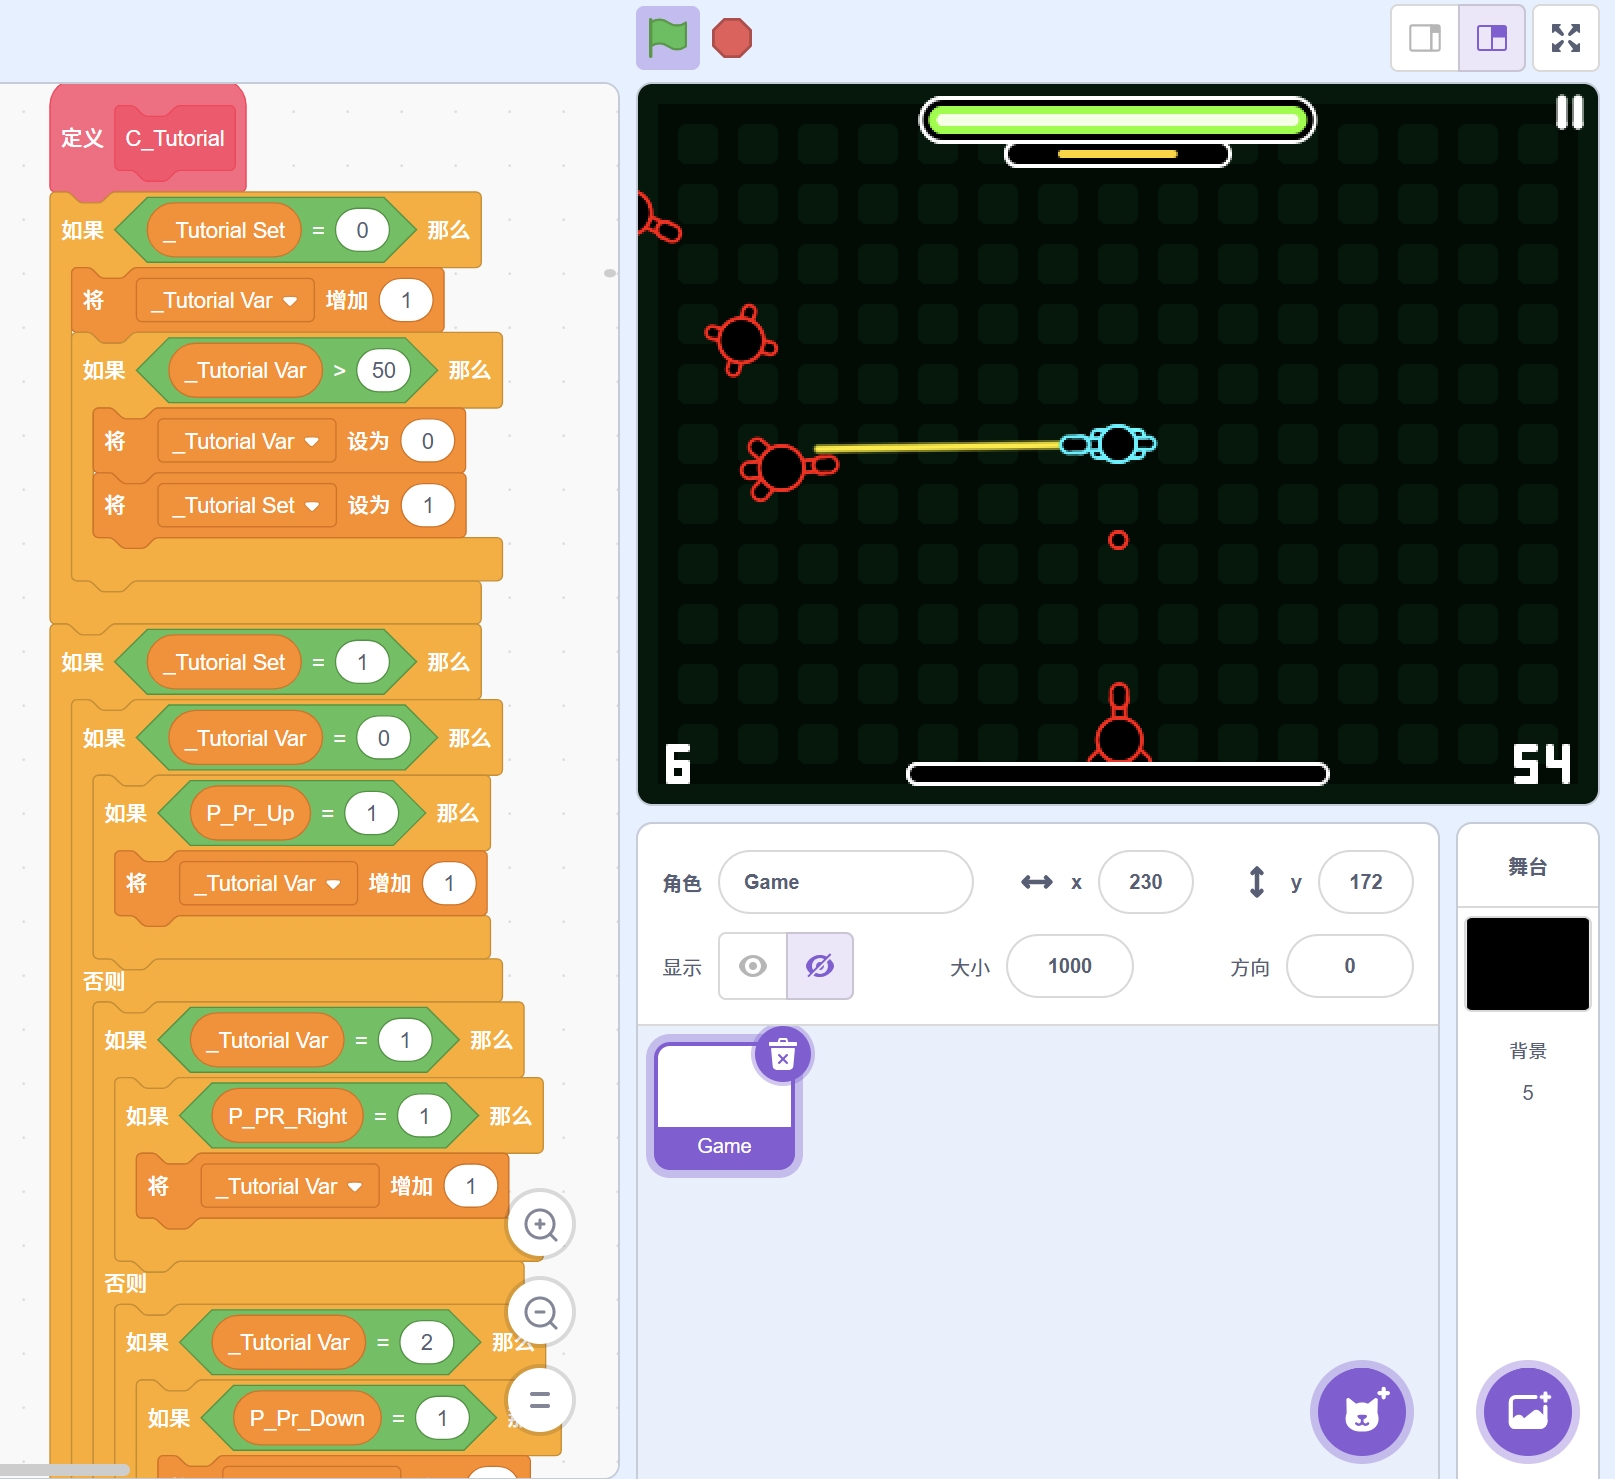The width and height of the screenshot is (1615, 1479).
Task: Hide the sprite using crossed-eye icon
Action: click(819, 966)
